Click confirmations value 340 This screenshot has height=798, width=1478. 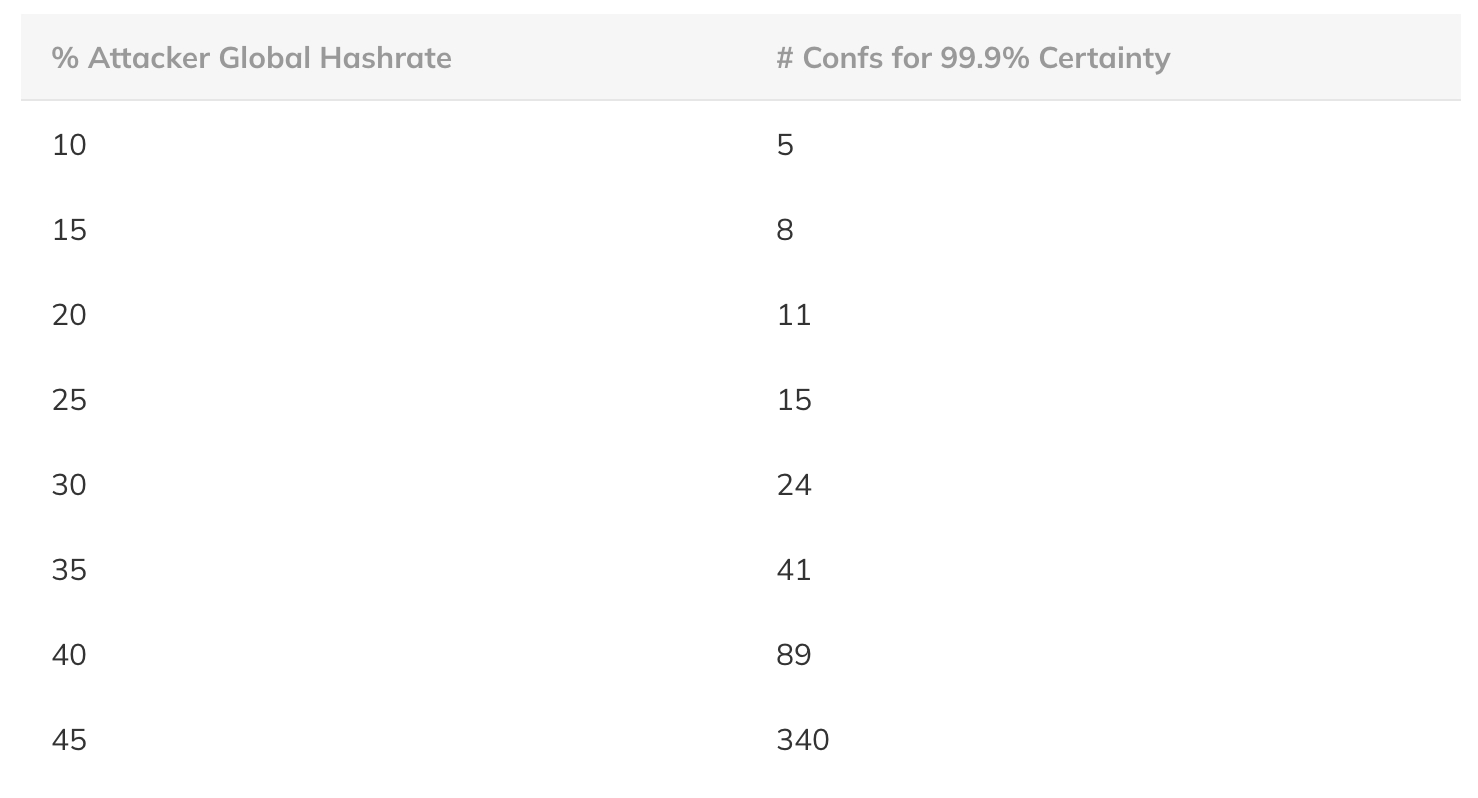point(803,740)
